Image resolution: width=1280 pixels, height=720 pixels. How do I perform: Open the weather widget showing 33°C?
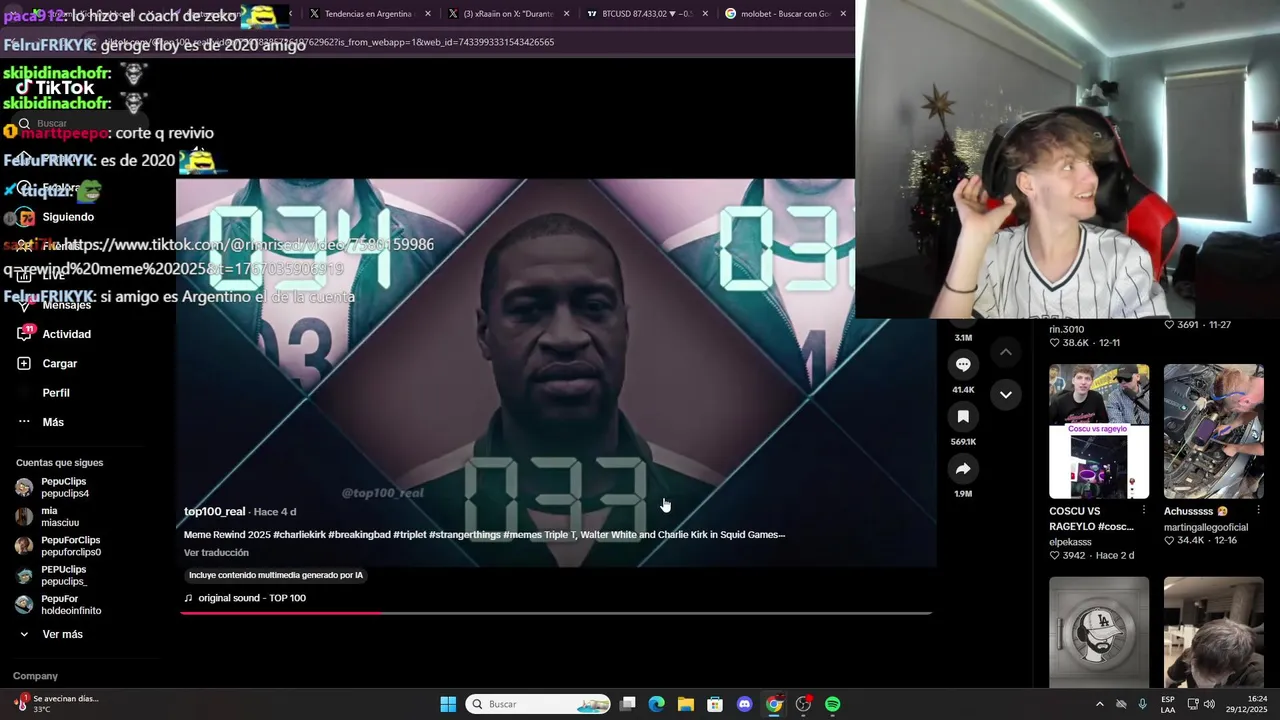pyautogui.click(x=56, y=704)
